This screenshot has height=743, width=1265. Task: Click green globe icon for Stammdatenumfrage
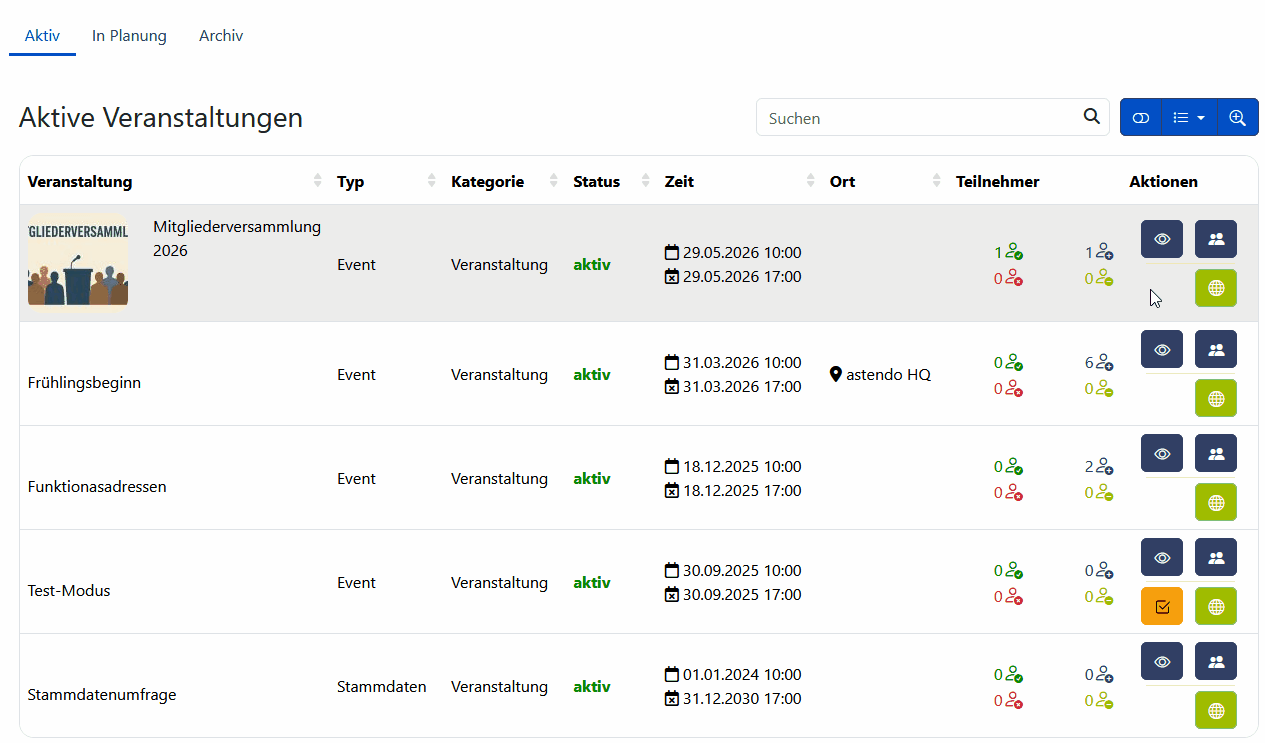tap(1215, 710)
